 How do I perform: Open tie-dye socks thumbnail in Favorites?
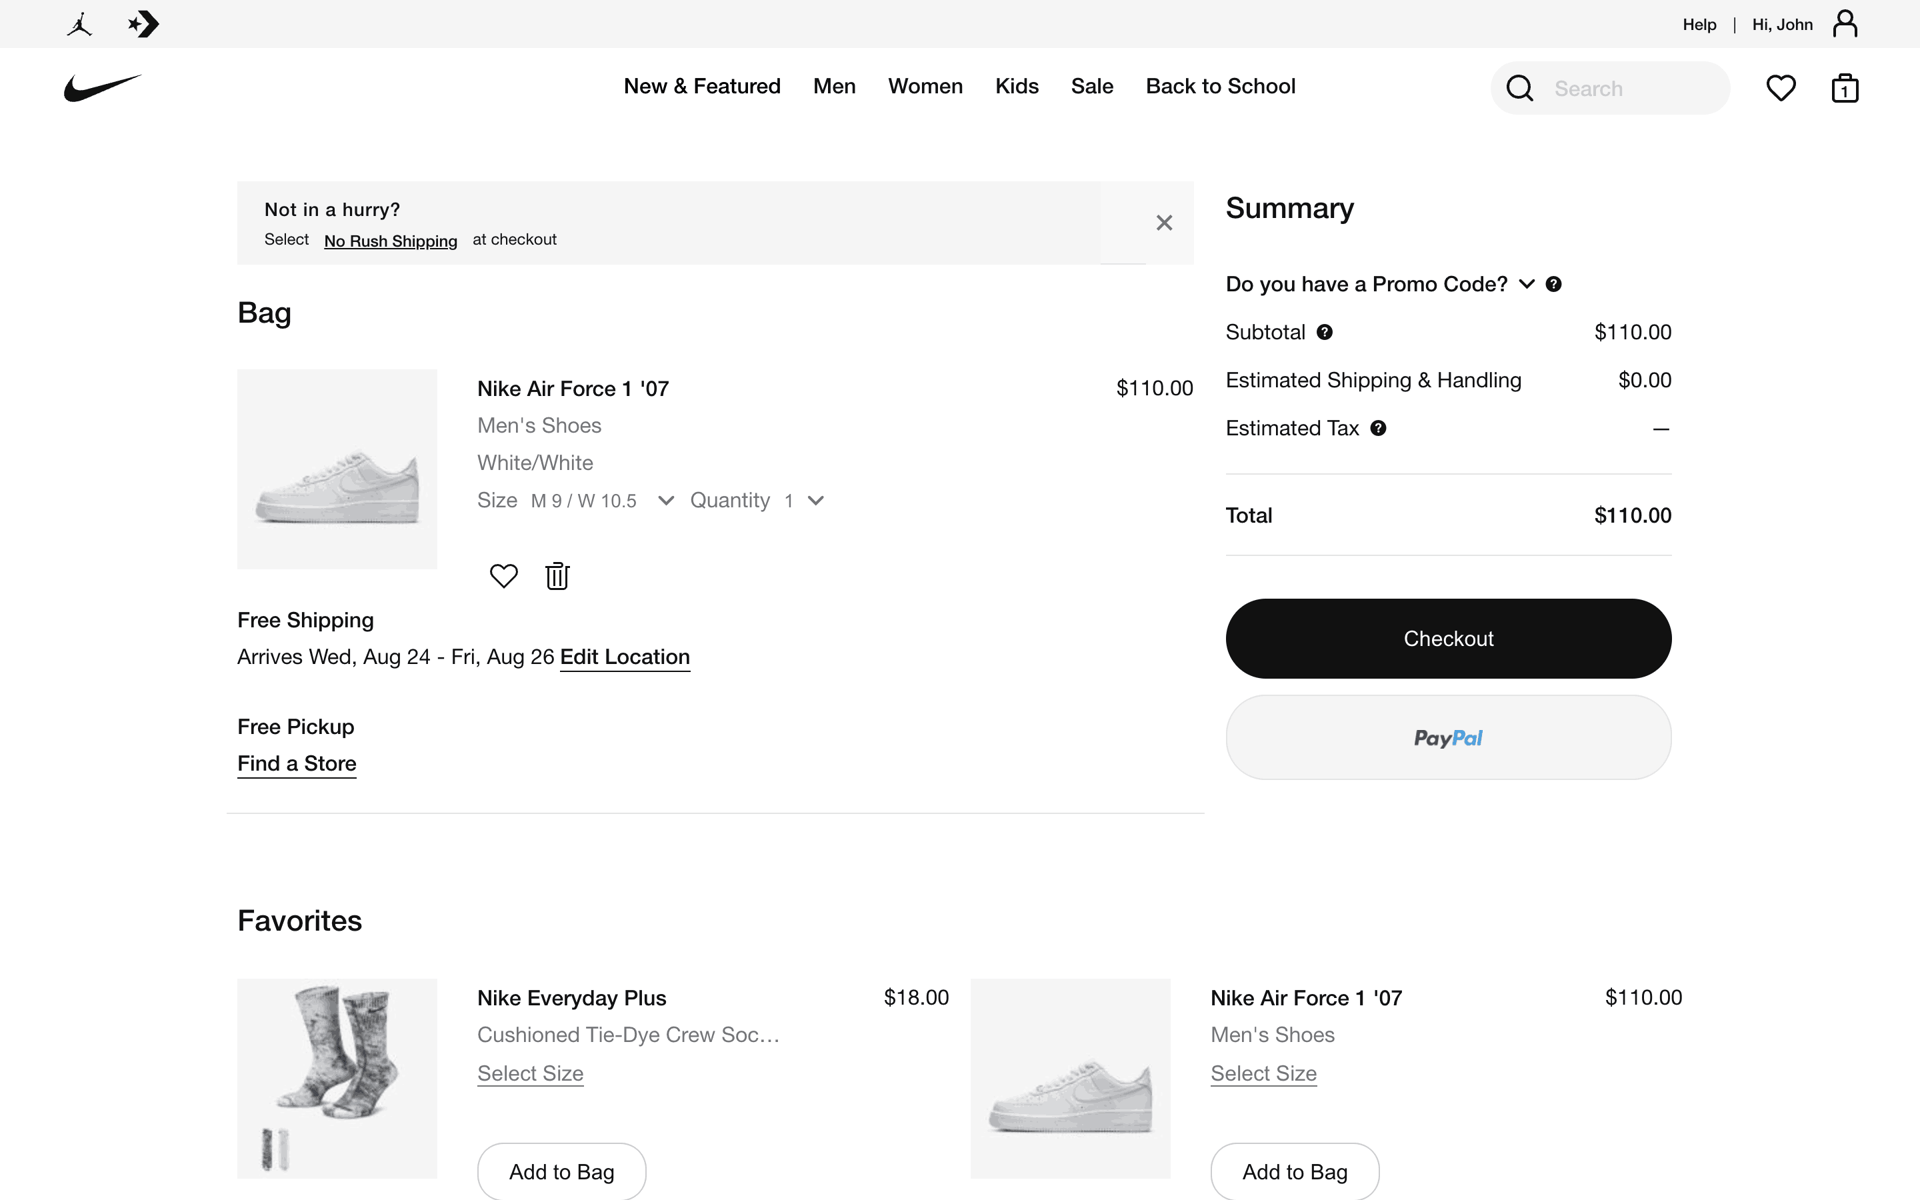(x=337, y=1078)
